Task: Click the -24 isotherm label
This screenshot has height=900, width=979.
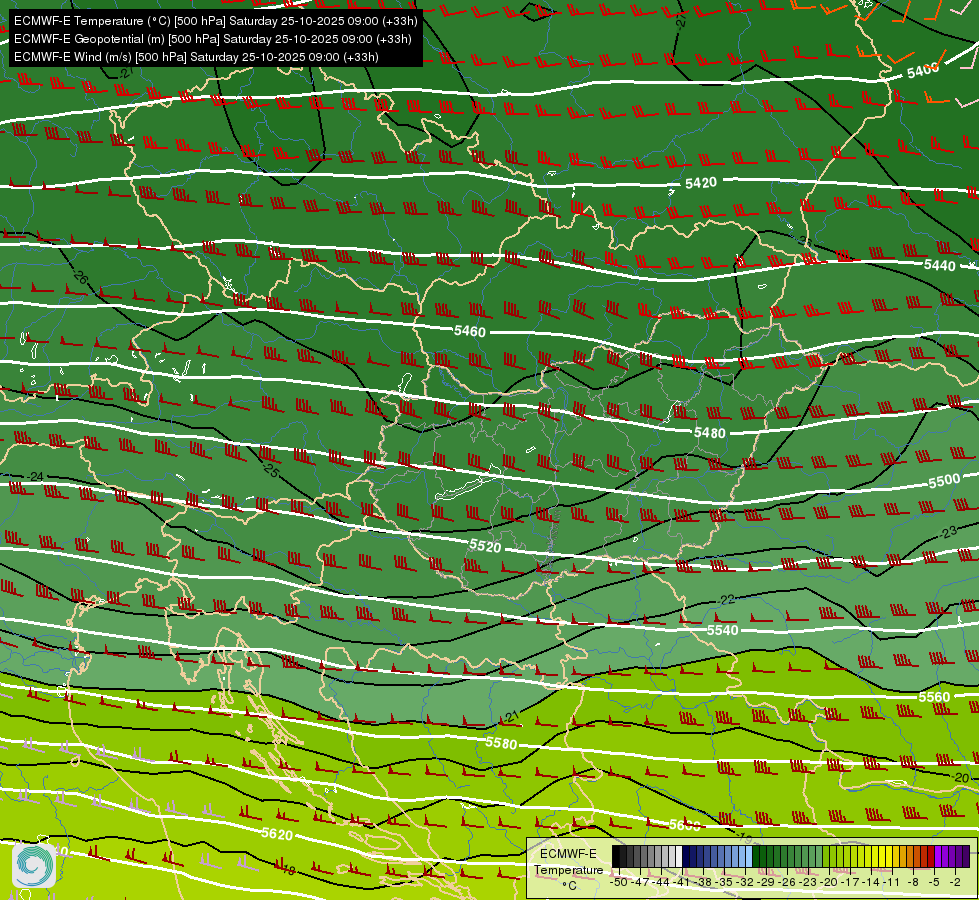Action: tap(34, 477)
